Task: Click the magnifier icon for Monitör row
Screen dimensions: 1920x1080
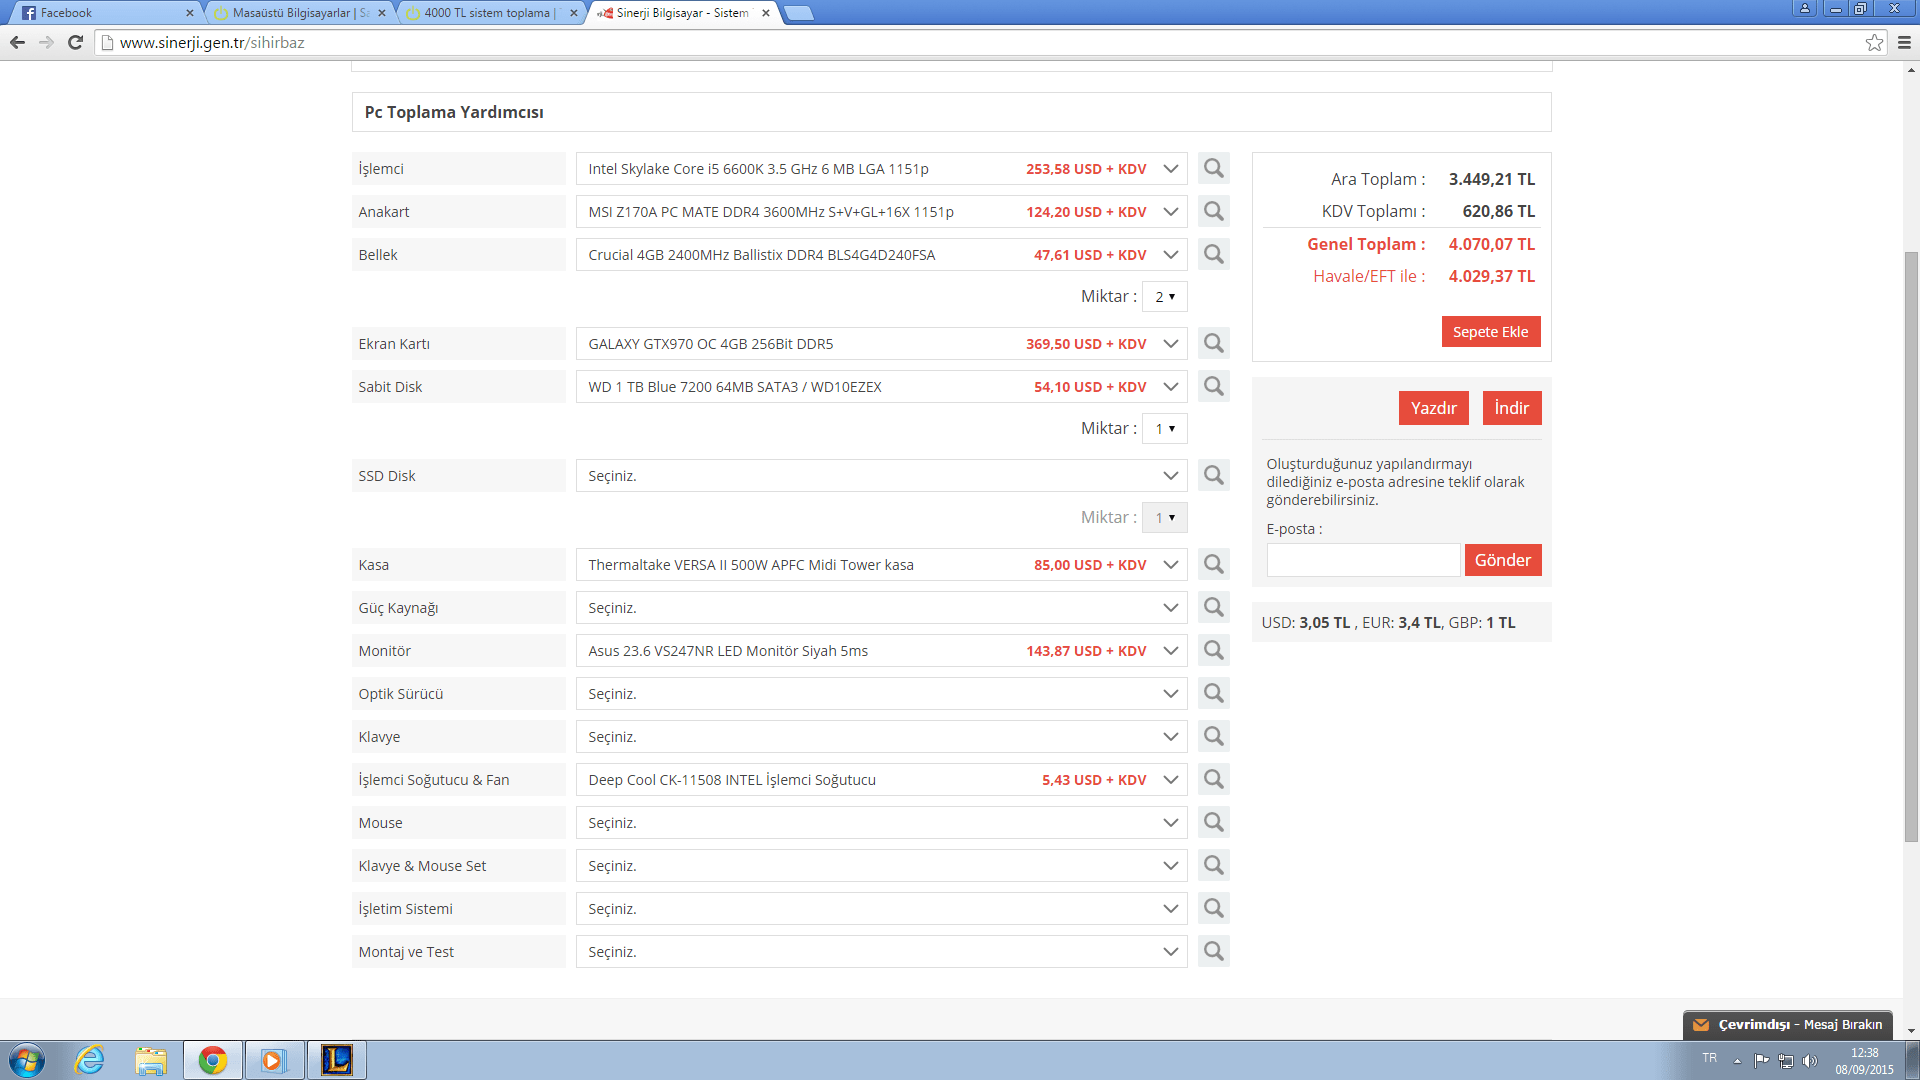Action: tap(1213, 650)
